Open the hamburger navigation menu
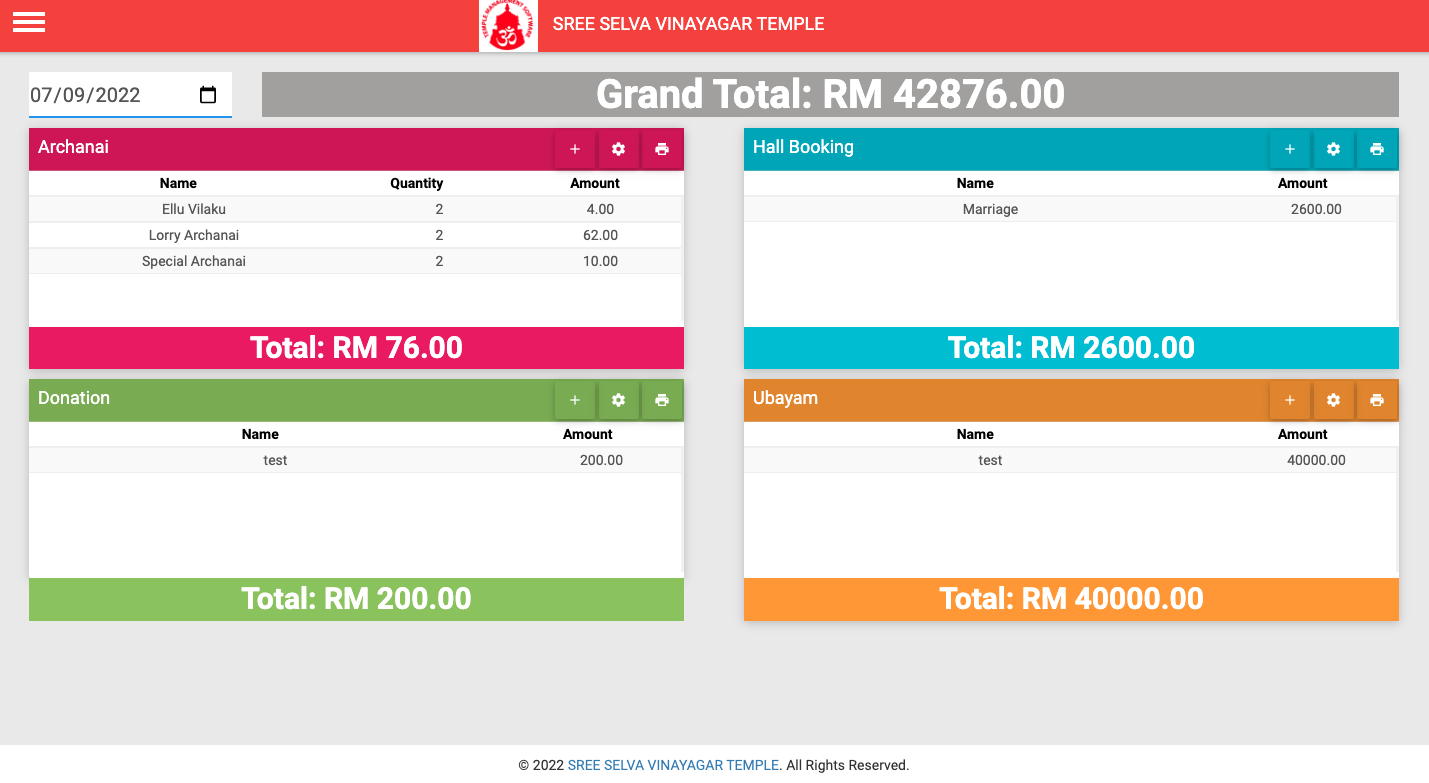1429x783 pixels. click(29, 22)
